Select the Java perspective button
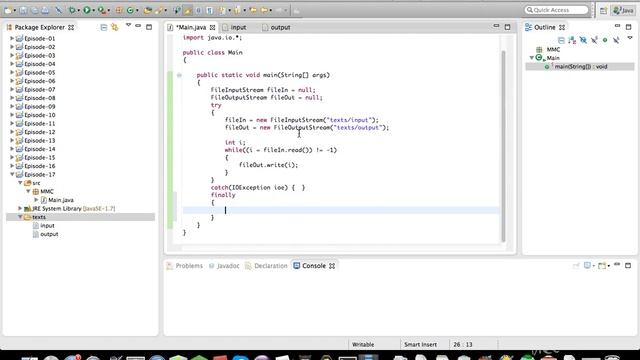The width and height of the screenshot is (640, 360). click(623, 11)
